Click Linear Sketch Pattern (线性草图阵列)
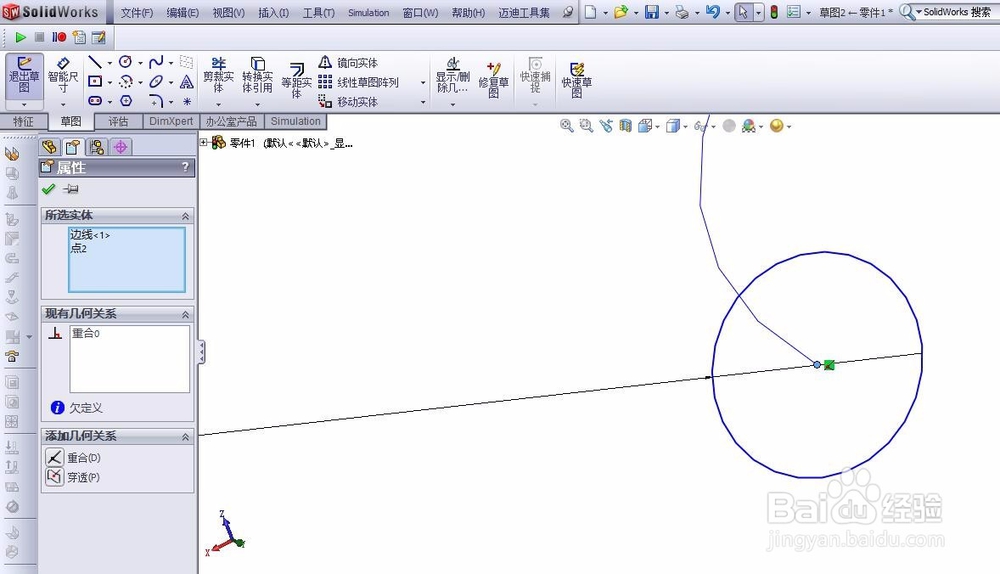 [358, 82]
